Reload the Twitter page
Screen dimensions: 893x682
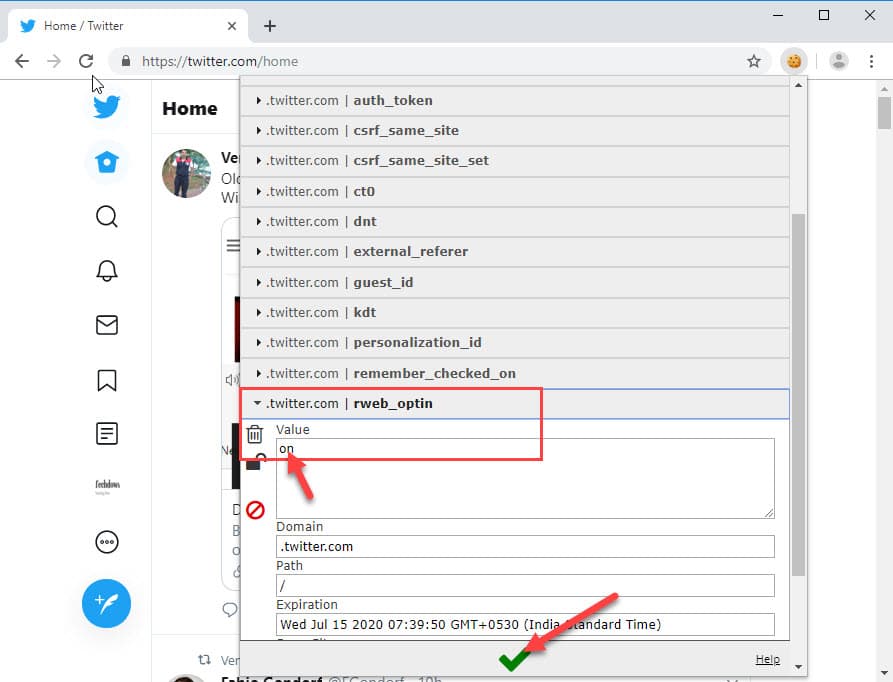pyautogui.click(x=86, y=61)
